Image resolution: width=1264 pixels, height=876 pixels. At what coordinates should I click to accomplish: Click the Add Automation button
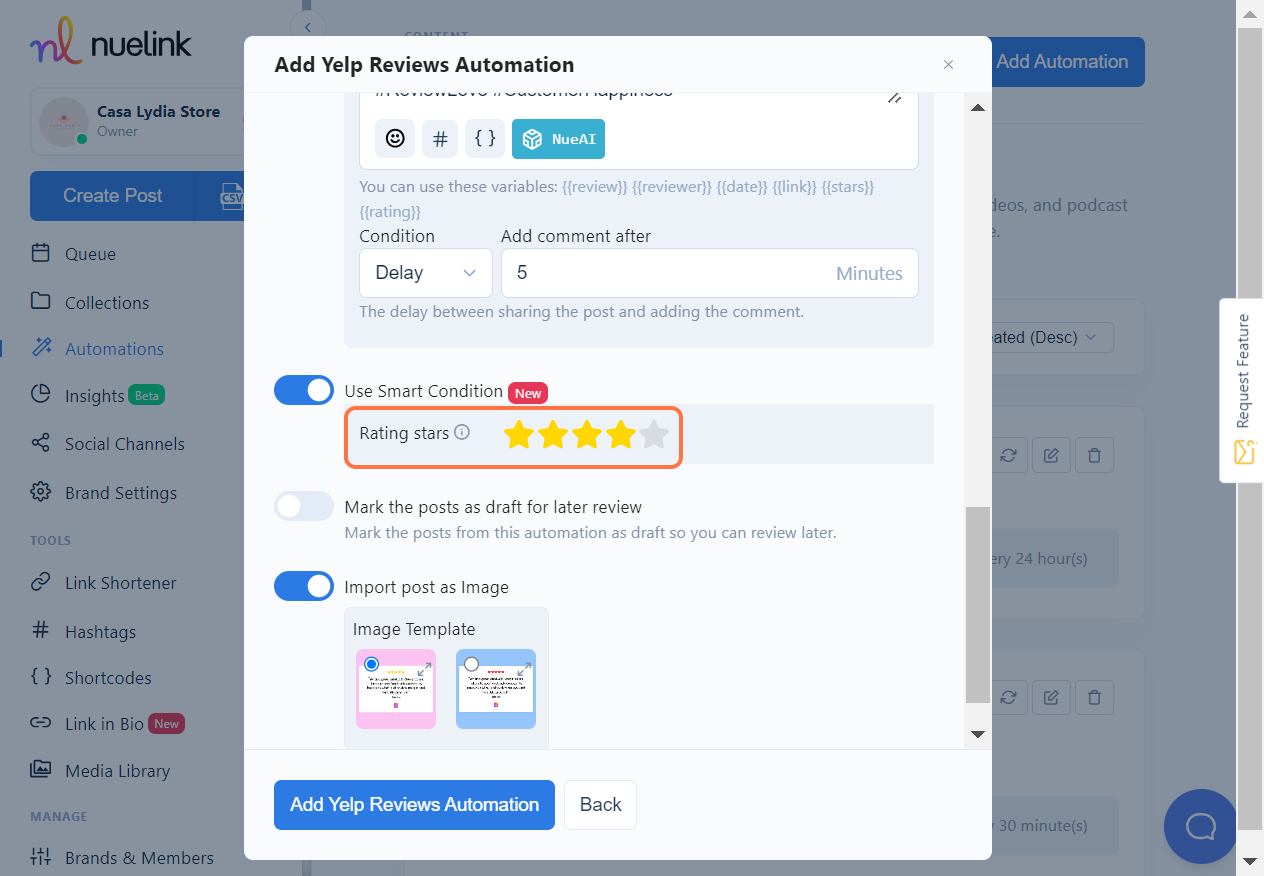coord(1067,62)
